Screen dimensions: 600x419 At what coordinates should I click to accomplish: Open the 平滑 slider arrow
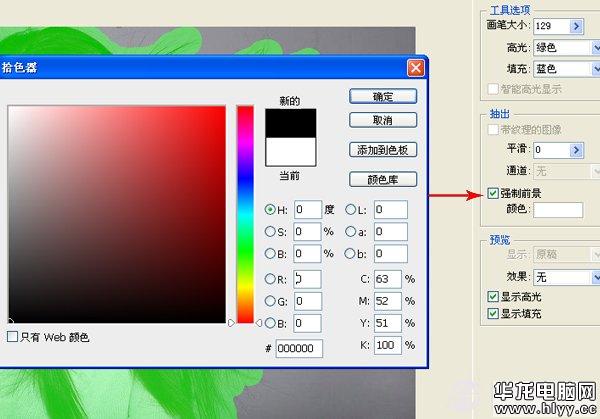click(576, 150)
